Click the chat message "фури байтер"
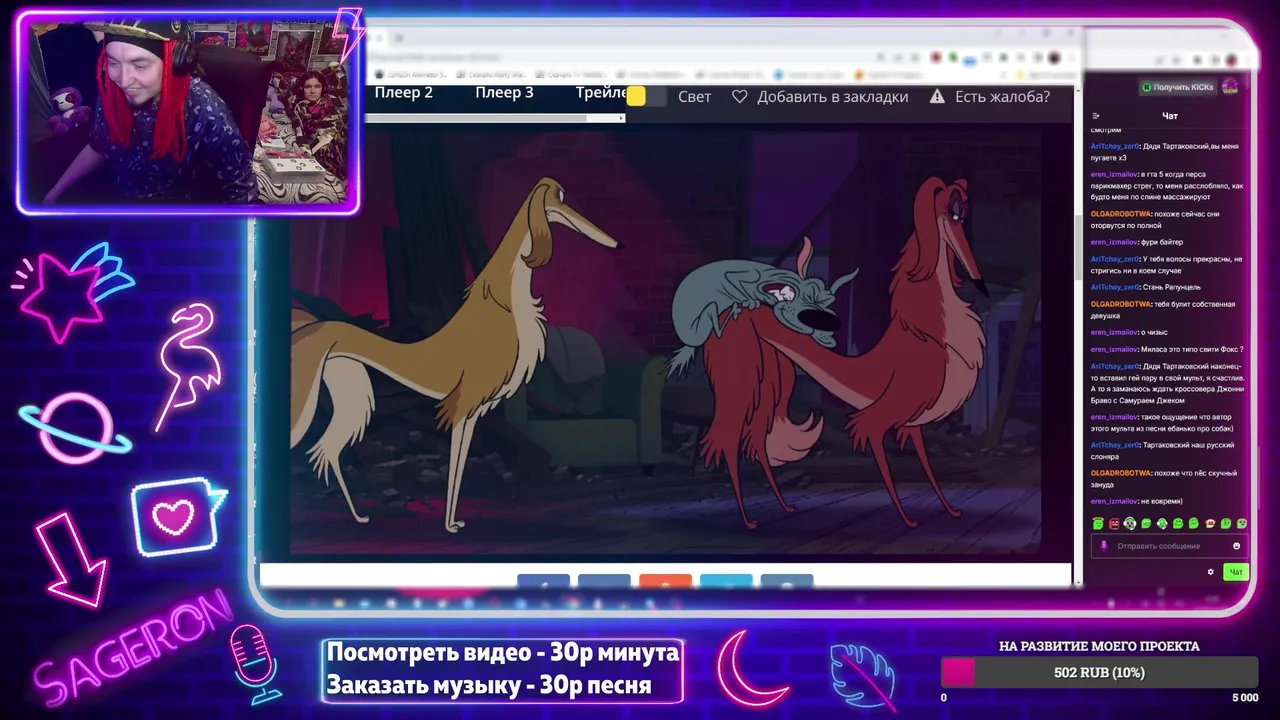This screenshot has height=720, width=1280. (1161, 242)
